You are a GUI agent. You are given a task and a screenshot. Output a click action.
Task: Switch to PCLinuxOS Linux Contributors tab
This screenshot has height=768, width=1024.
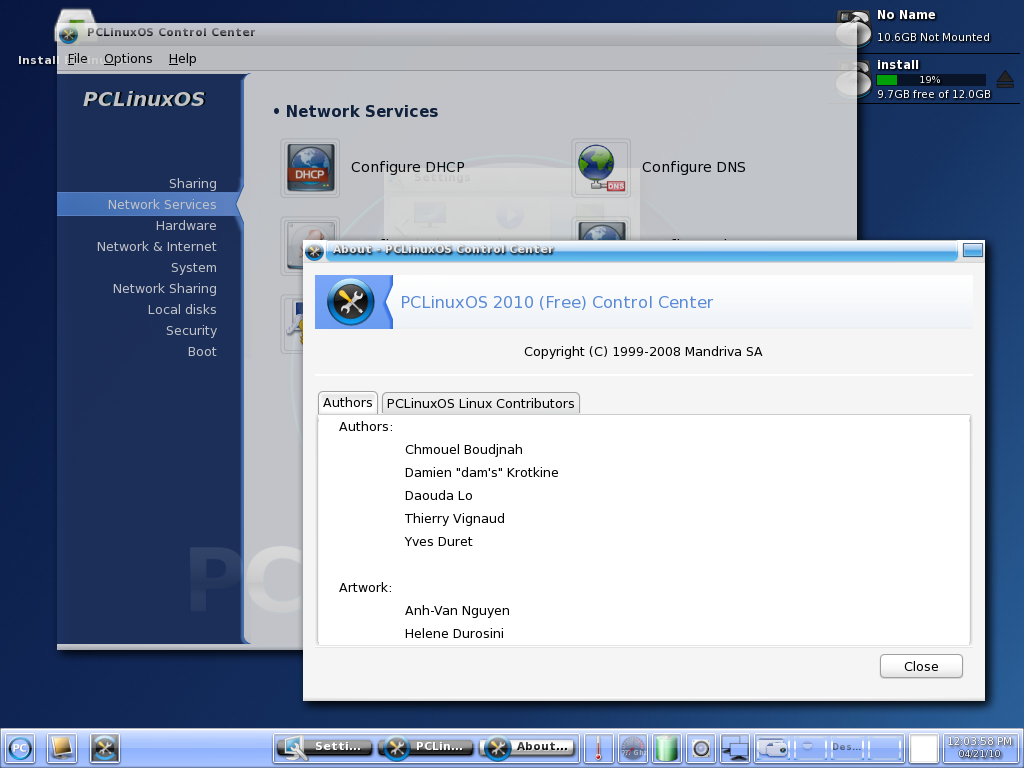[x=480, y=403]
